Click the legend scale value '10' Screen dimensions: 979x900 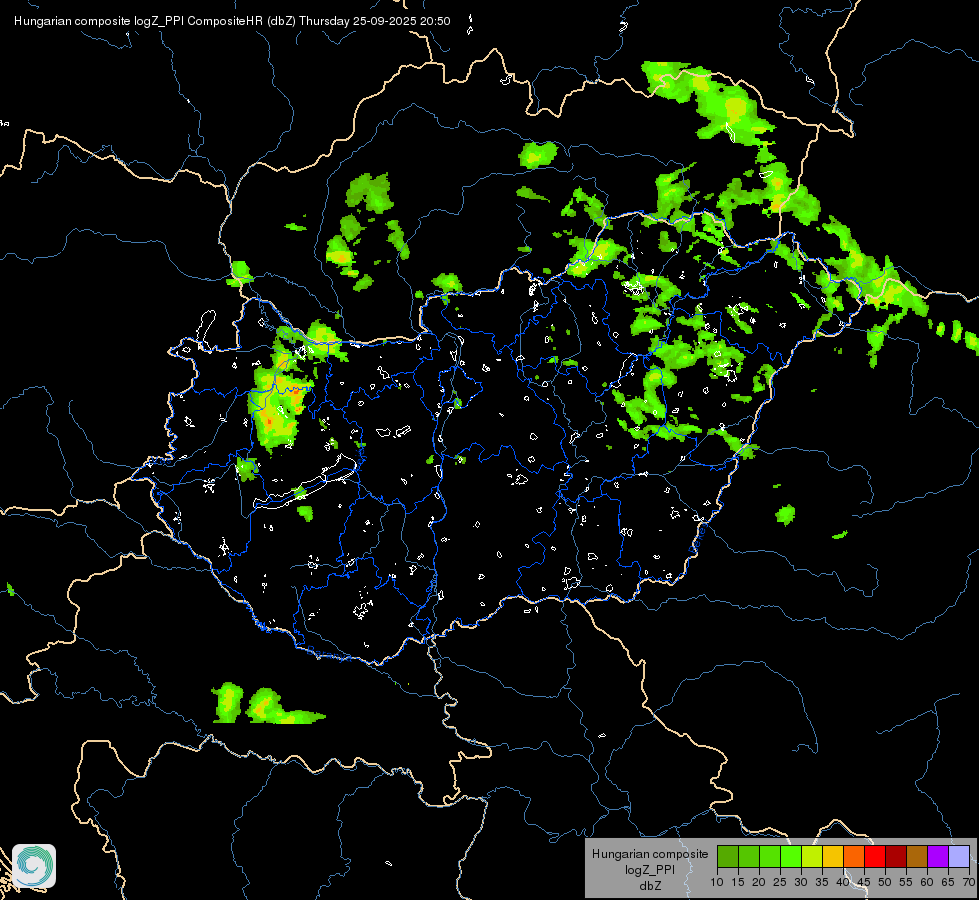pyautogui.click(x=717, y=882)
